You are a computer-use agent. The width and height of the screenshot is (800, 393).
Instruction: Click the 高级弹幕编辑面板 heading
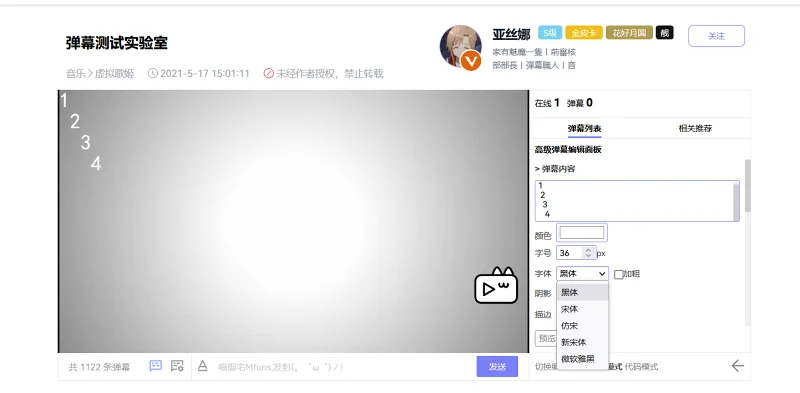pos(568,150)
